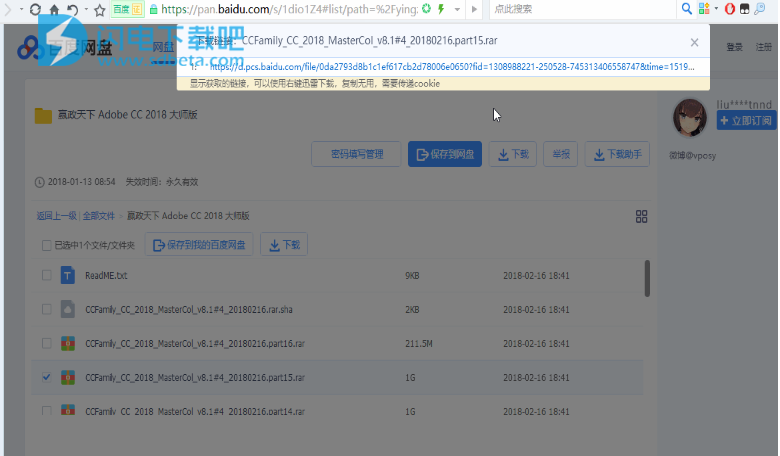Click the part15.rar file name
Screen dimensions: 780x456
pos(195,377)
